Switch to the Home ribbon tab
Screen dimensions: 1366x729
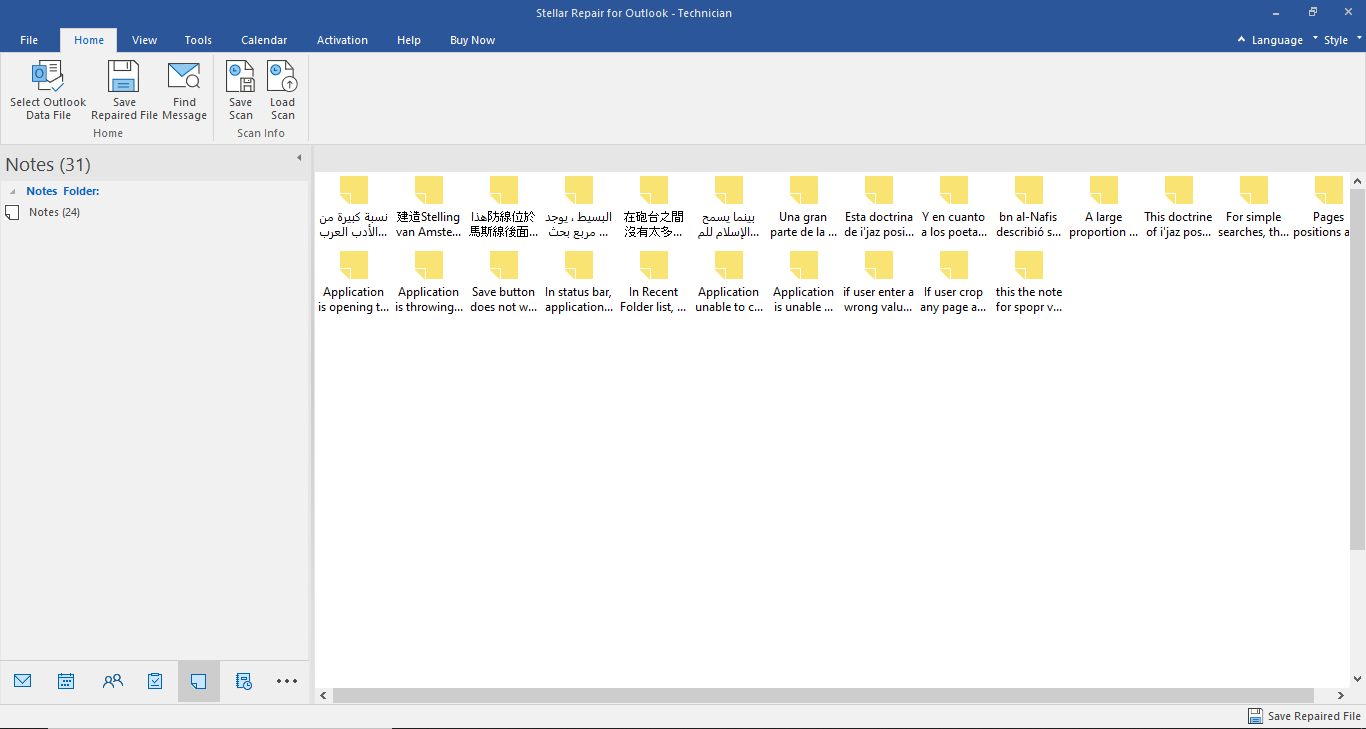coord(89,40)
